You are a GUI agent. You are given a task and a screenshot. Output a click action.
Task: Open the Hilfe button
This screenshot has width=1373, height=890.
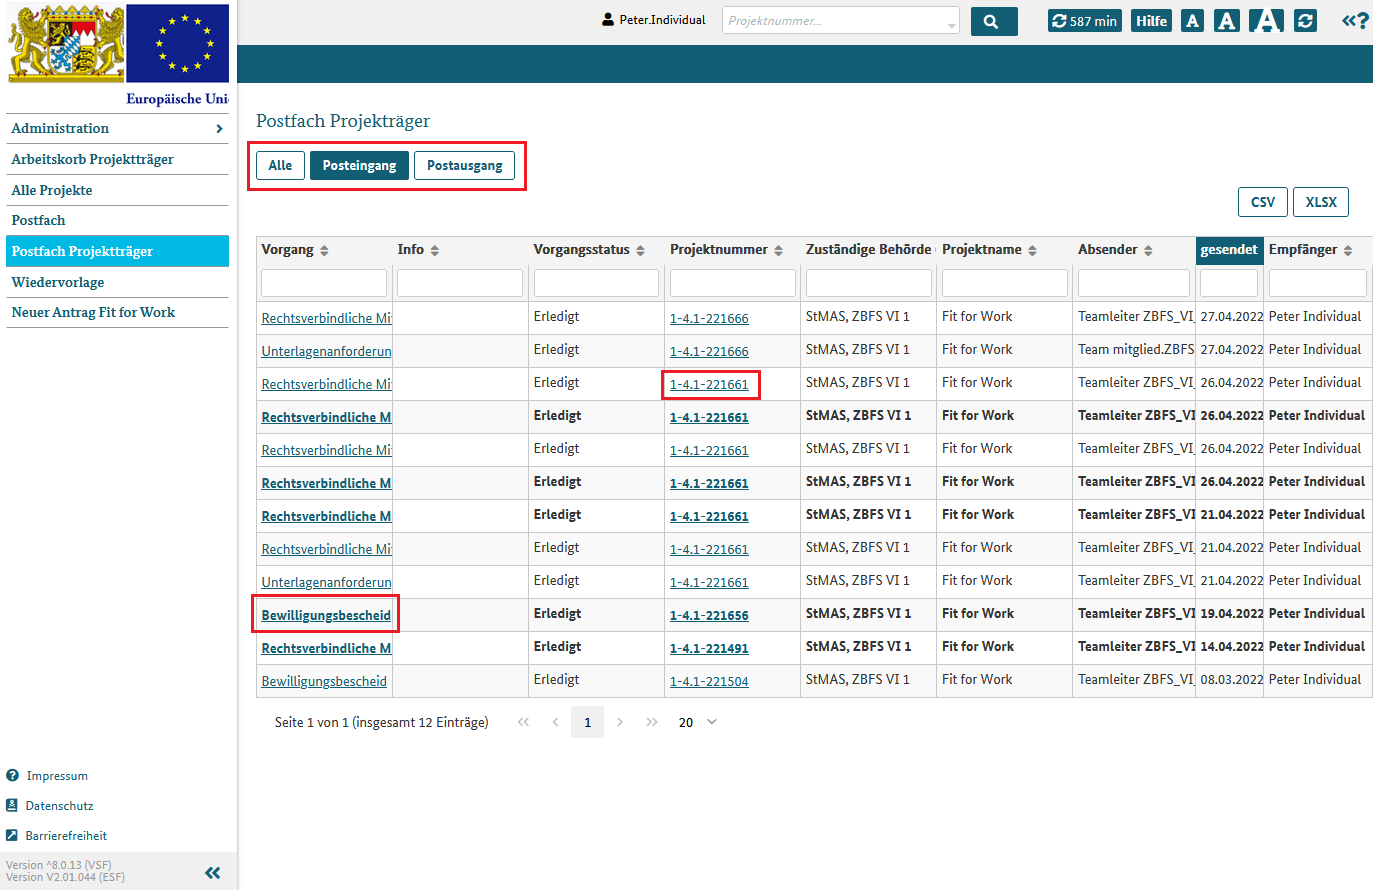[x=1151, y=21]
